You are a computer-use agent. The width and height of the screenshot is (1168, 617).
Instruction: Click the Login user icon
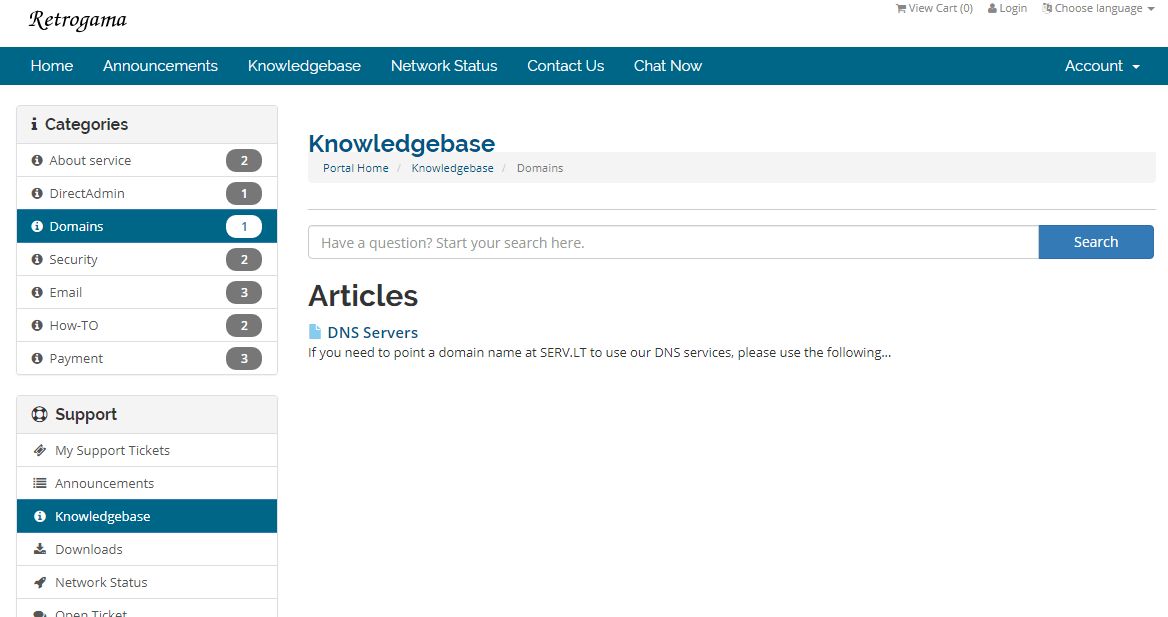point(992,8)
